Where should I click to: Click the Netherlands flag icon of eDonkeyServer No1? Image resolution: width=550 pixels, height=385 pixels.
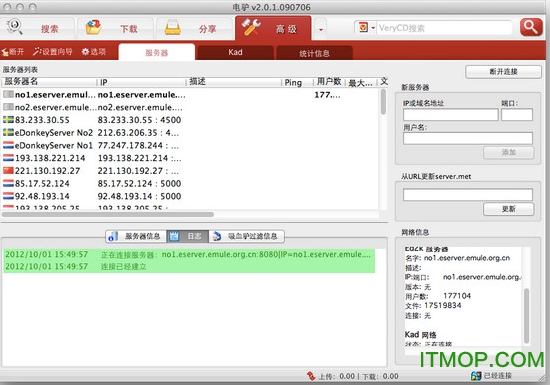[8, 145]
